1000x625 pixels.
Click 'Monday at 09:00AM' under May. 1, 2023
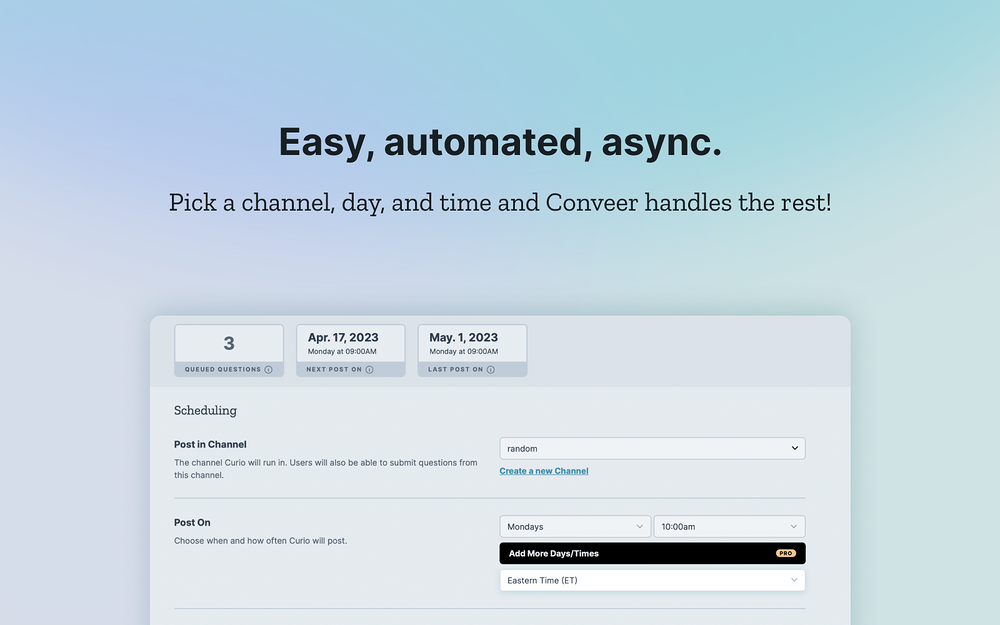click(x=464, y=351)
